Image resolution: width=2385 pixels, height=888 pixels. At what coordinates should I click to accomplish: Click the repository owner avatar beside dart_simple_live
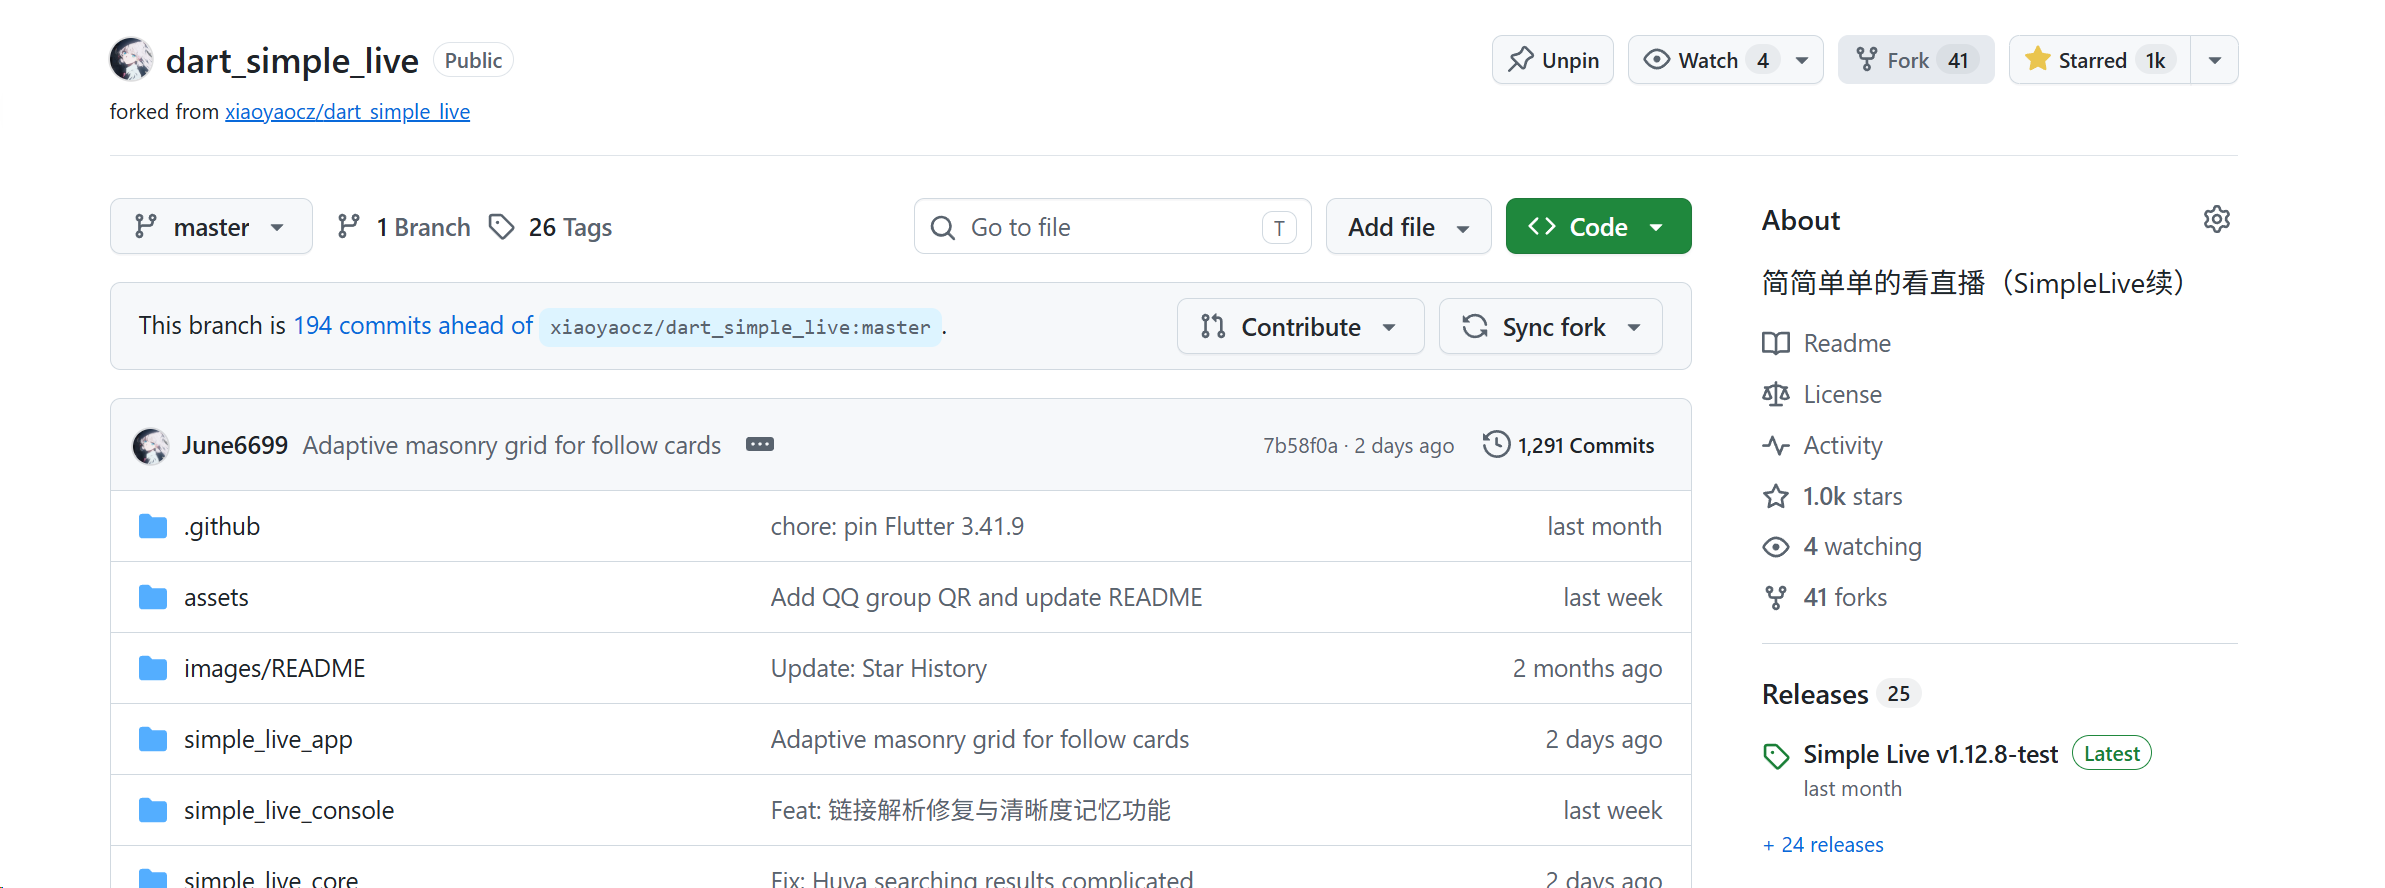pos(131,60)
